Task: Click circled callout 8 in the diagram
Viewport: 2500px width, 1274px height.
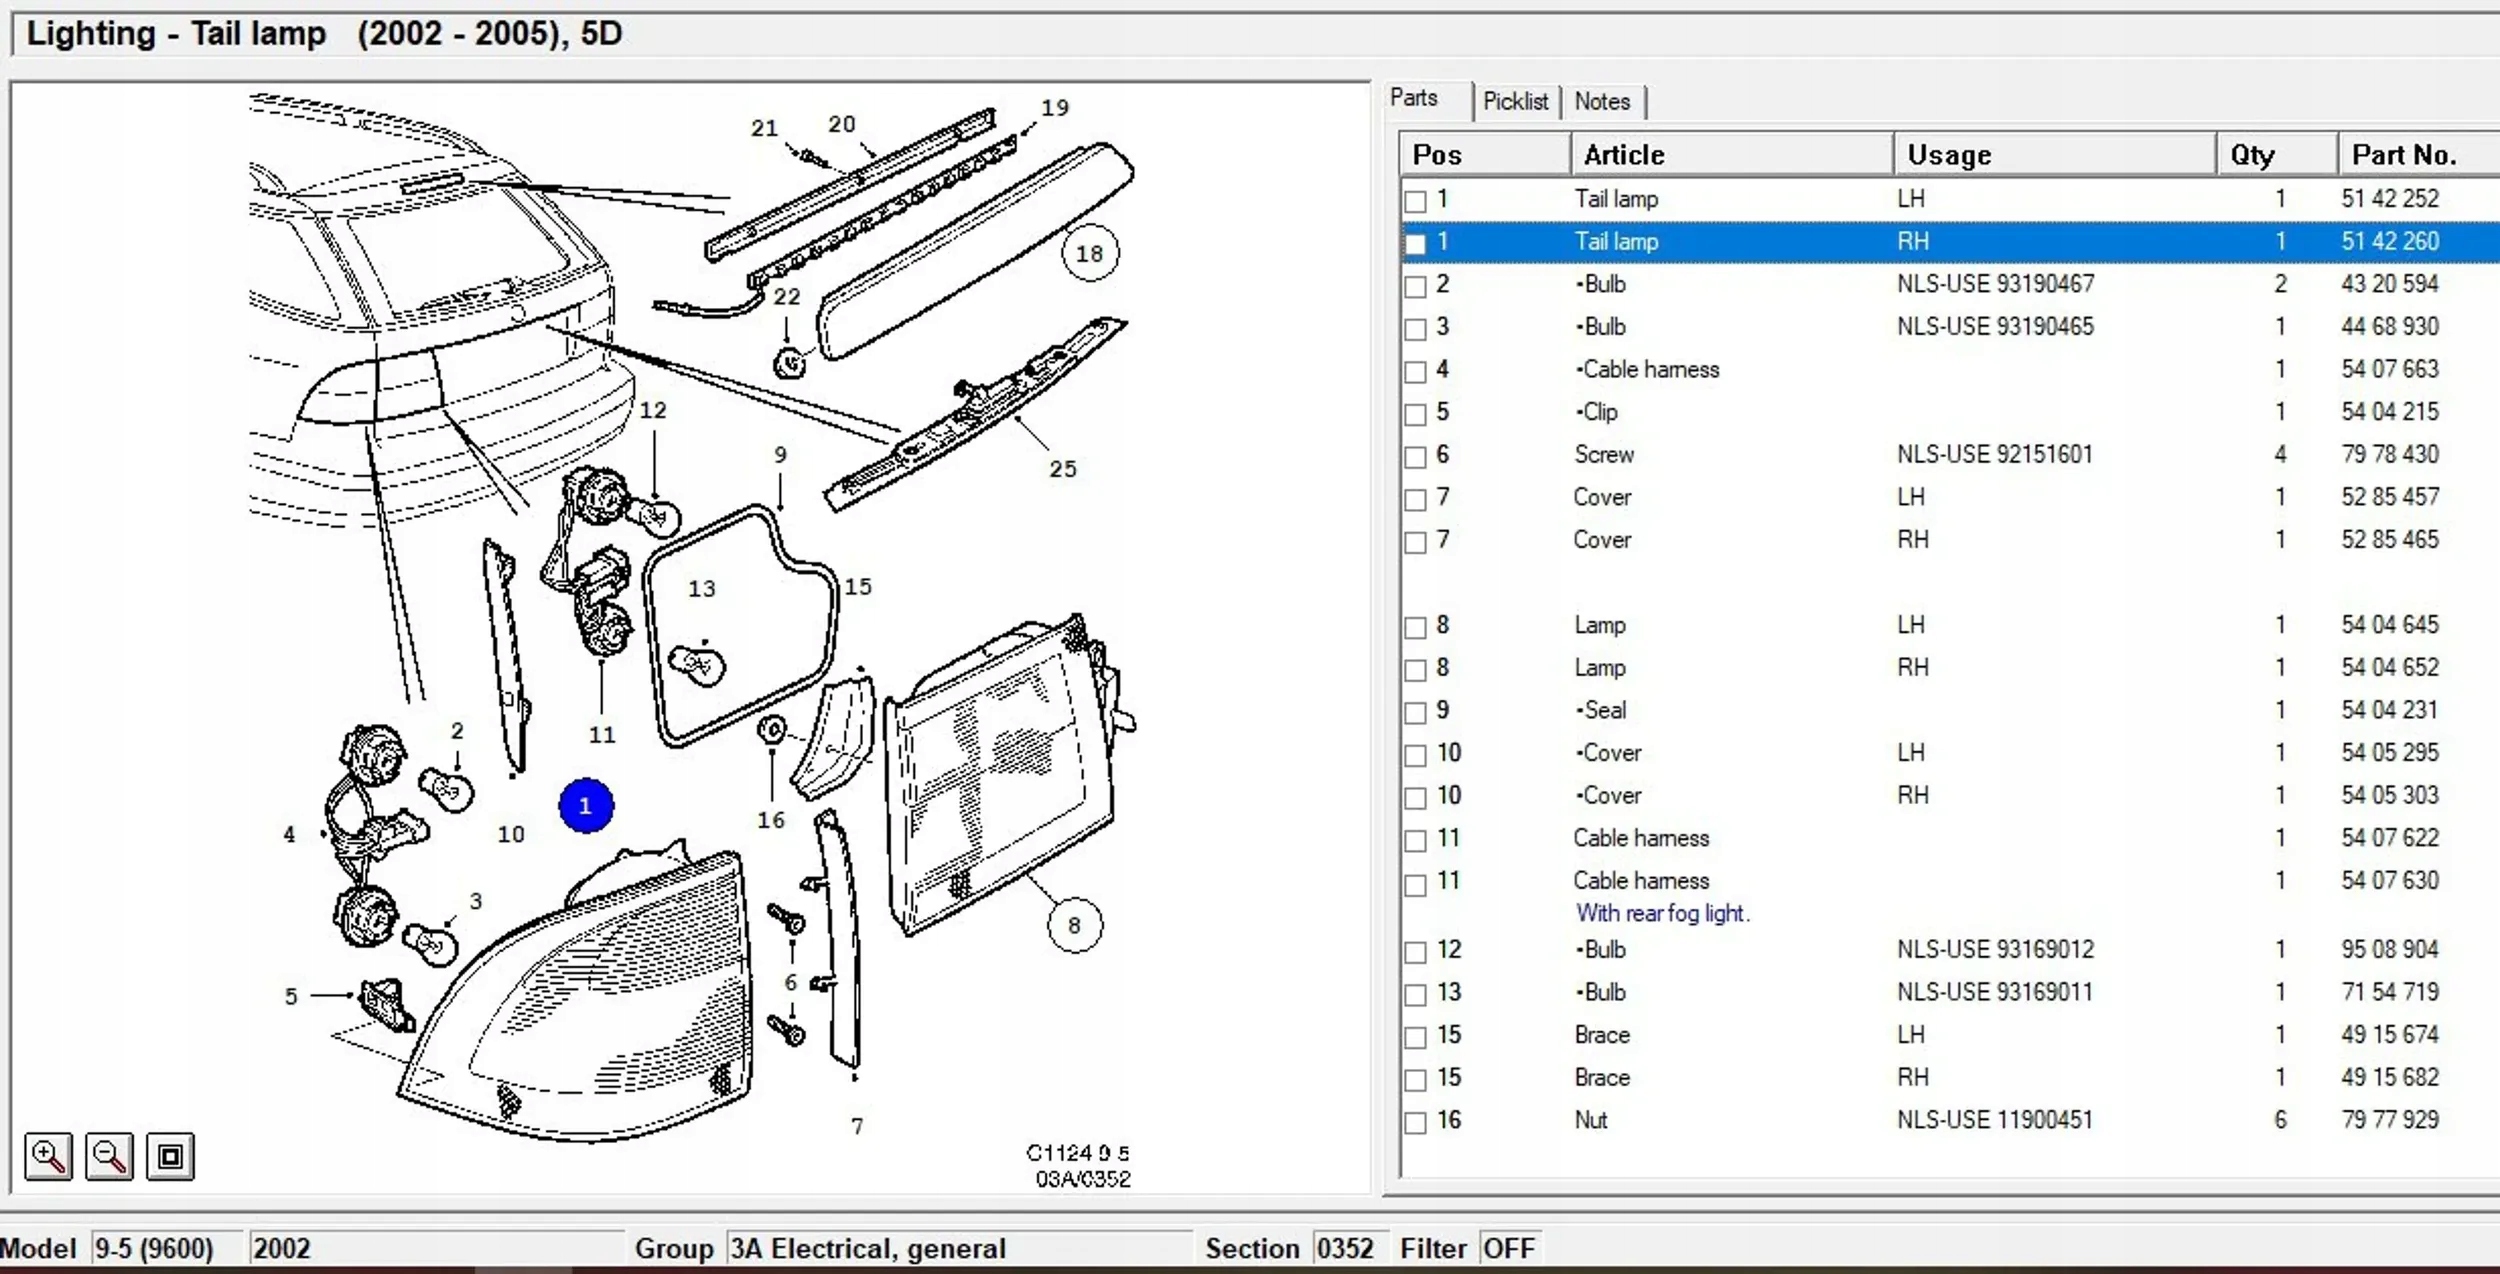Action: (x=1075, y=925)
